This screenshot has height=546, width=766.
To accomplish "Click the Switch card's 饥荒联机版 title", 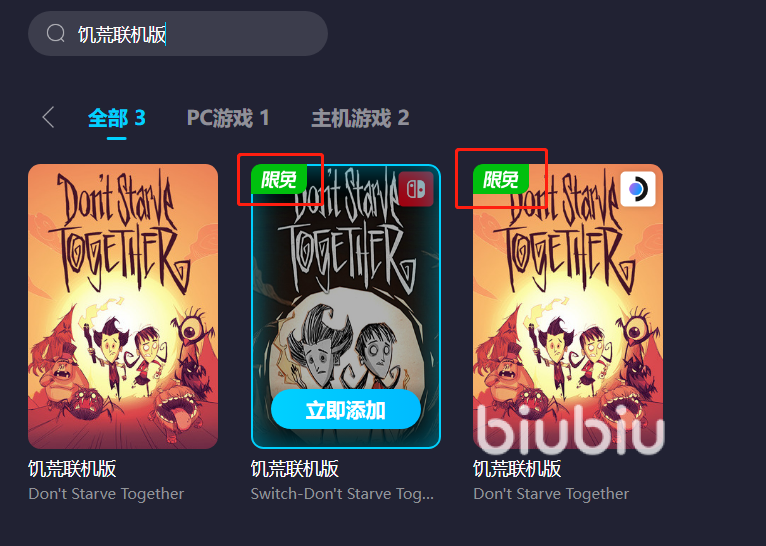I will click(295, 469).
